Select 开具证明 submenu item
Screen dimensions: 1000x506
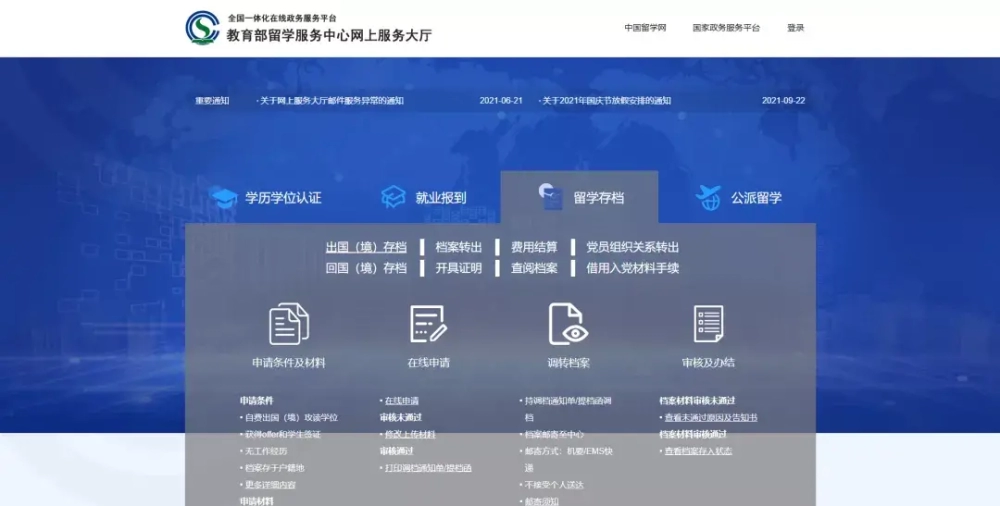pyautogui.click(x=459, y=268)
